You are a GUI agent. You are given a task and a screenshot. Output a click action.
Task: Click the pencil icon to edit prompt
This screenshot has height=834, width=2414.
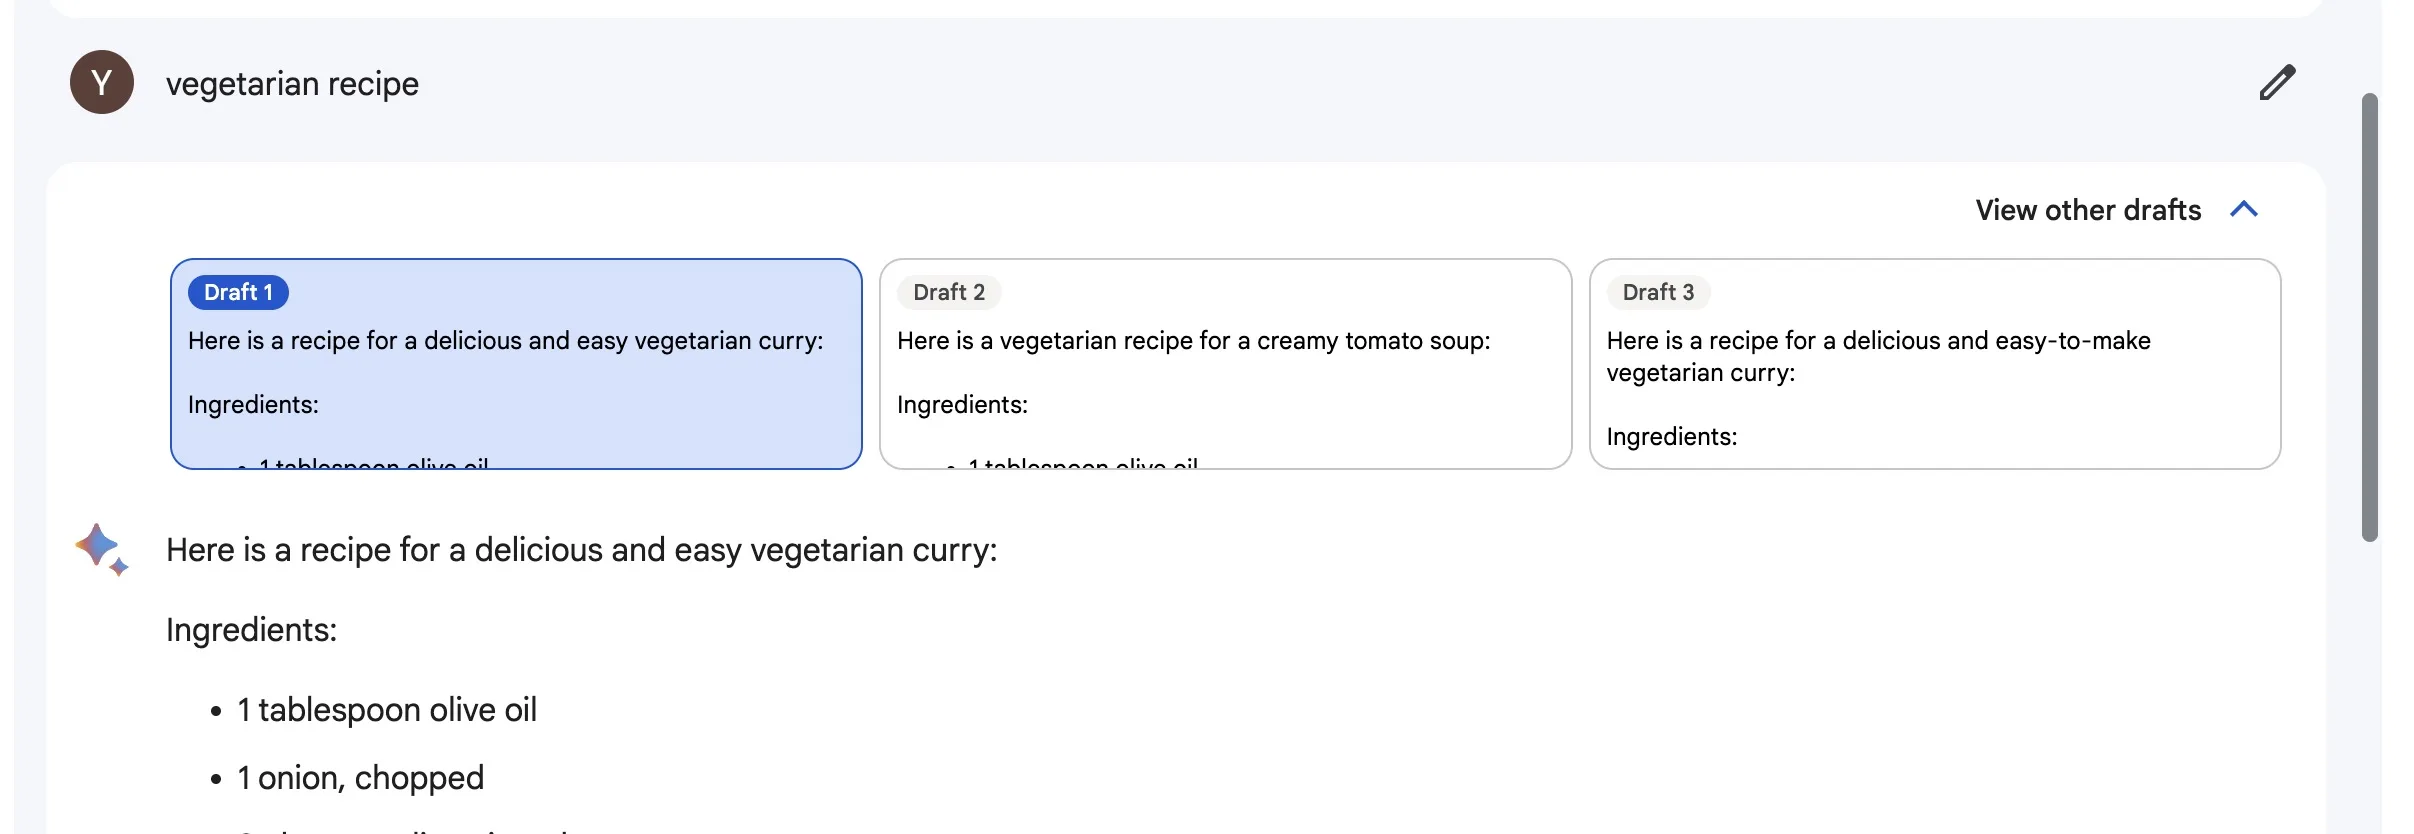click(x=2277, y=83)
